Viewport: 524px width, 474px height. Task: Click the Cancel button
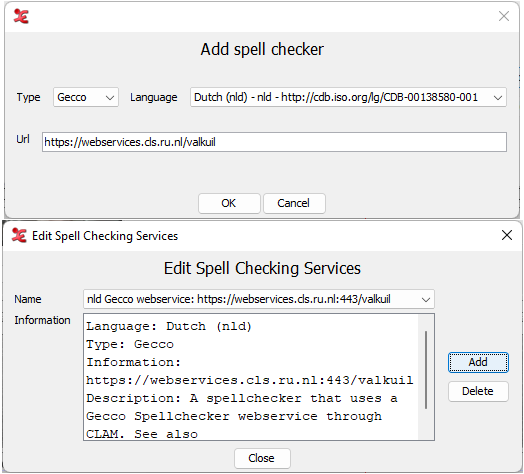click(x=294, y=203)
